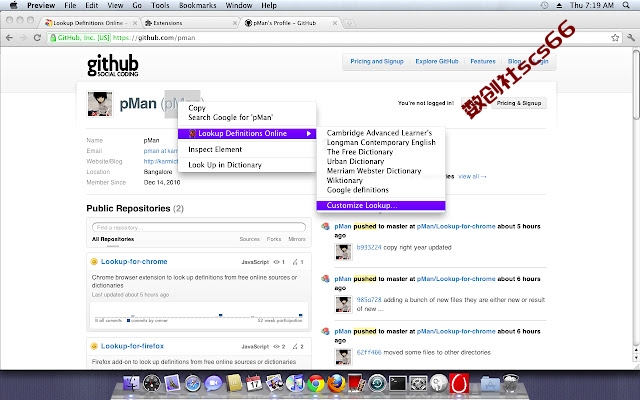Select Cambridge Advanced Learner's in submenu
Image resolution: width=640 pixels, height=400 pixels.
[381, 133]
